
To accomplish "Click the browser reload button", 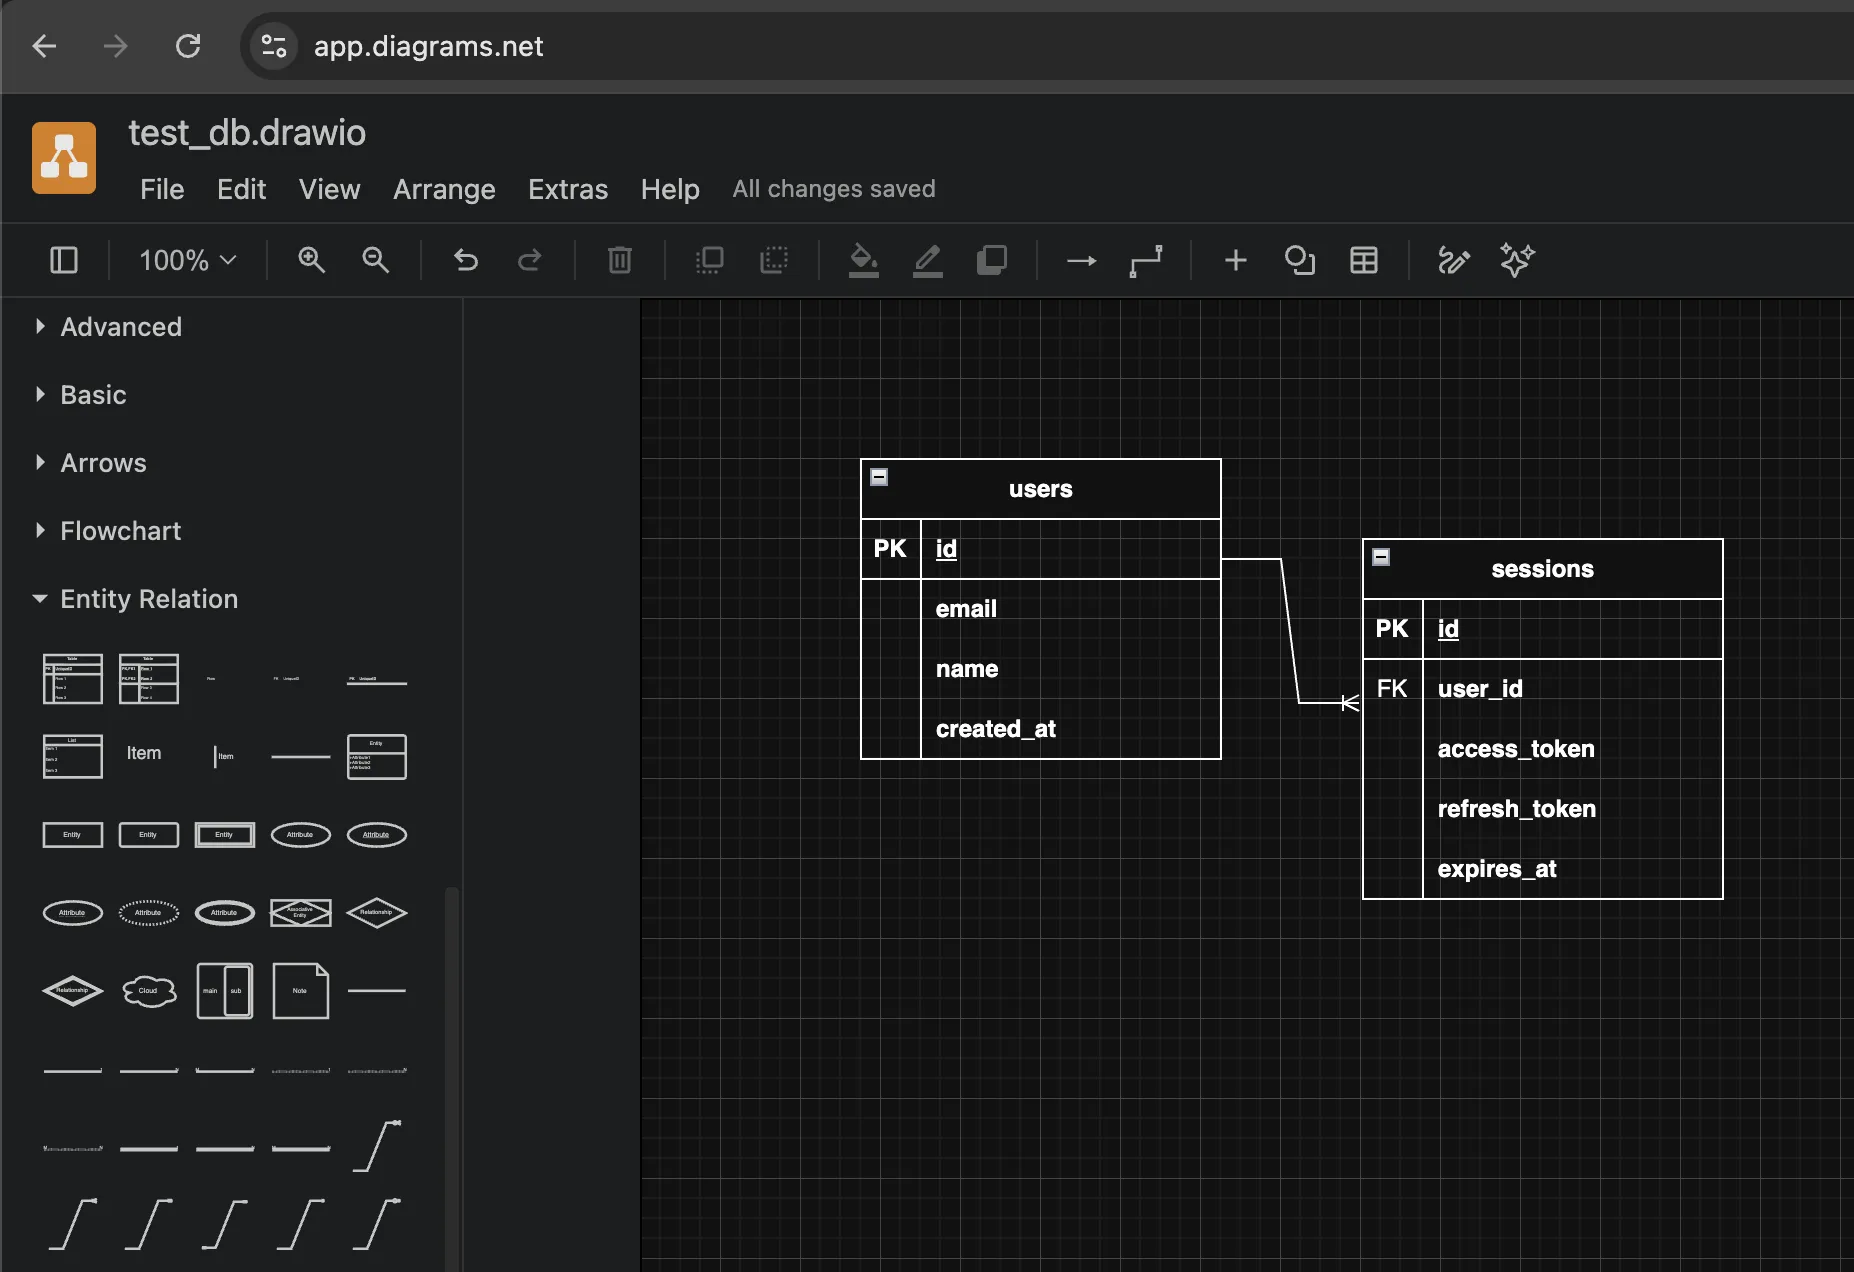I will click(x=188, y=46).
